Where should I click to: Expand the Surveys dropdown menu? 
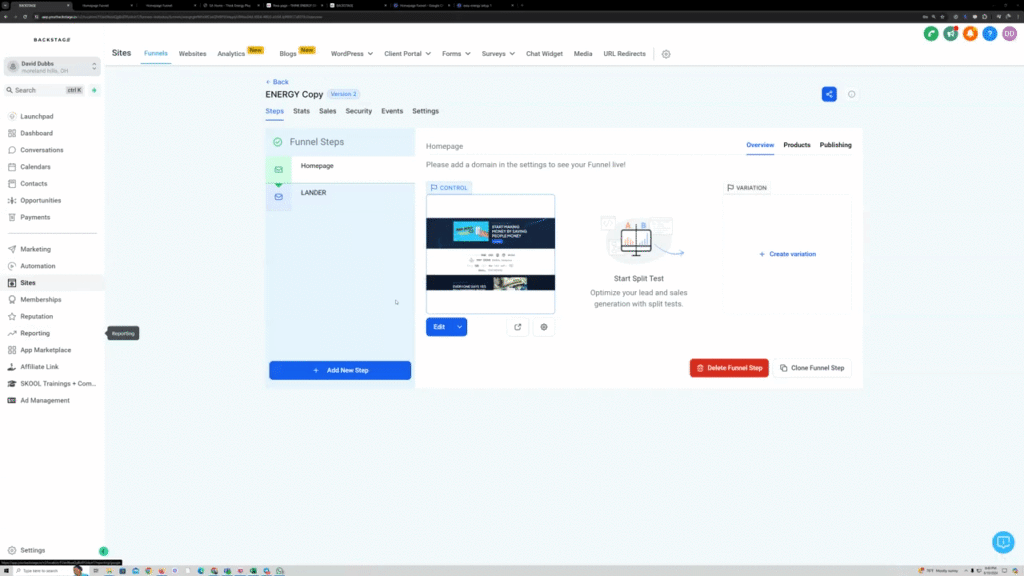[x=498, y=54]
